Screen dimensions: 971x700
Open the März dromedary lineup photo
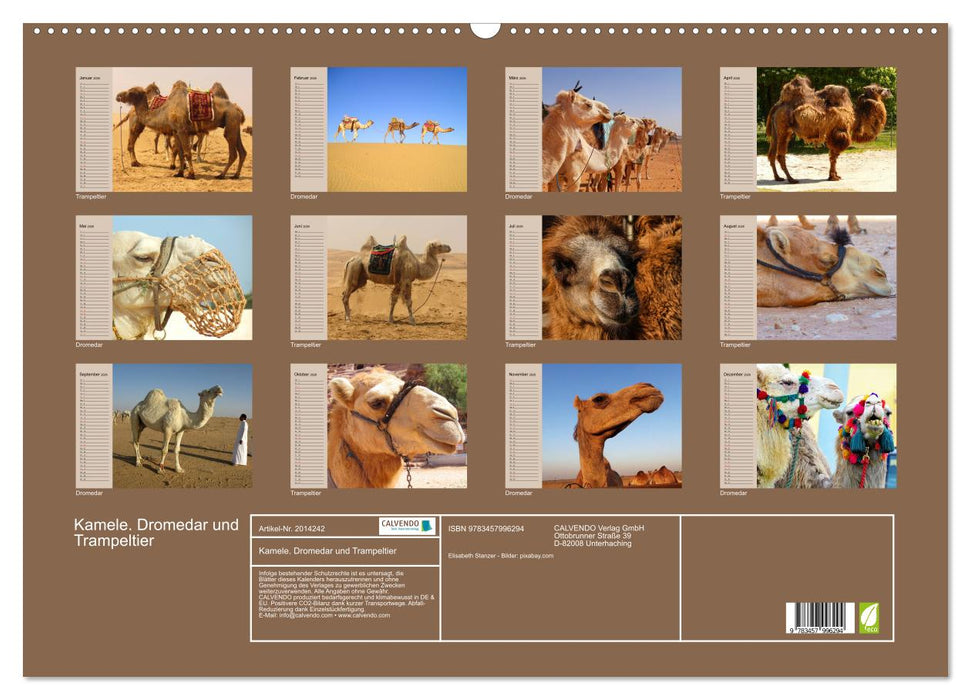coord(611,129)
